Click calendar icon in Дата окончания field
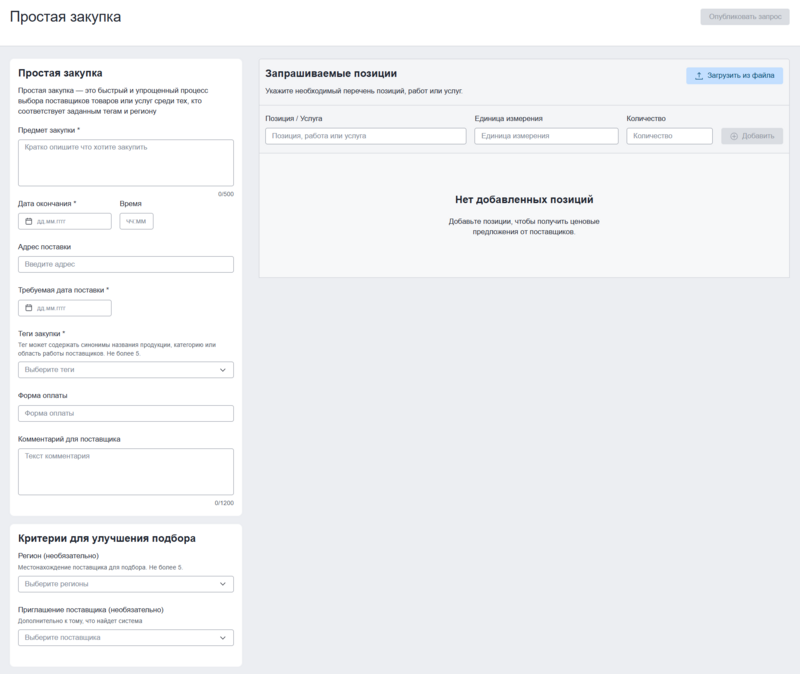This screenshot has height=674, width=800. [29, 221]
